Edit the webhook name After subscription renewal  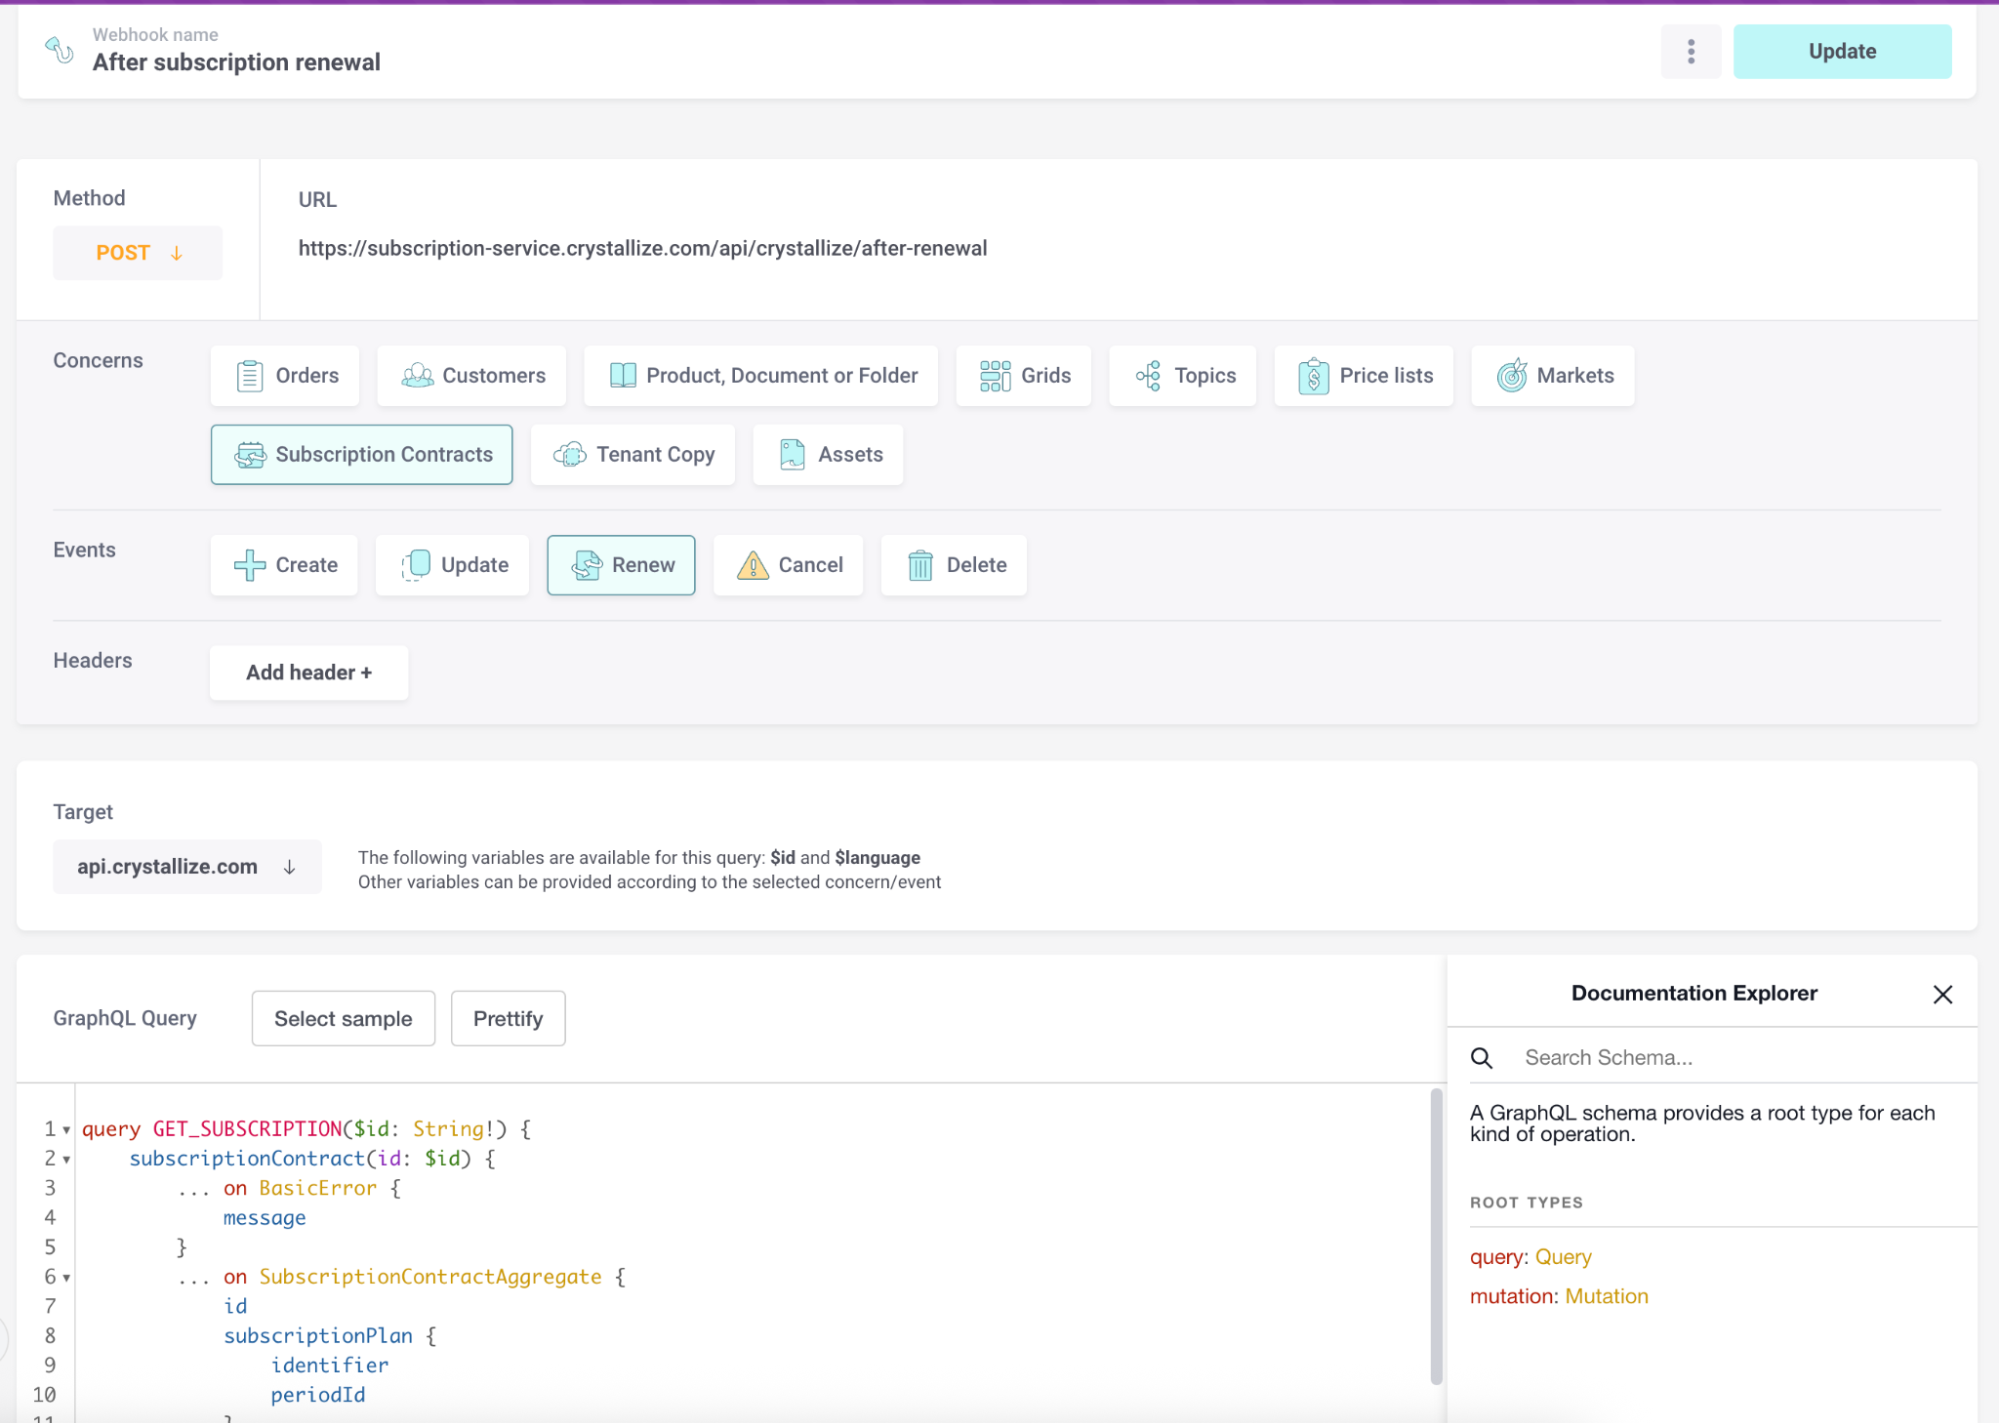(236, 62)
